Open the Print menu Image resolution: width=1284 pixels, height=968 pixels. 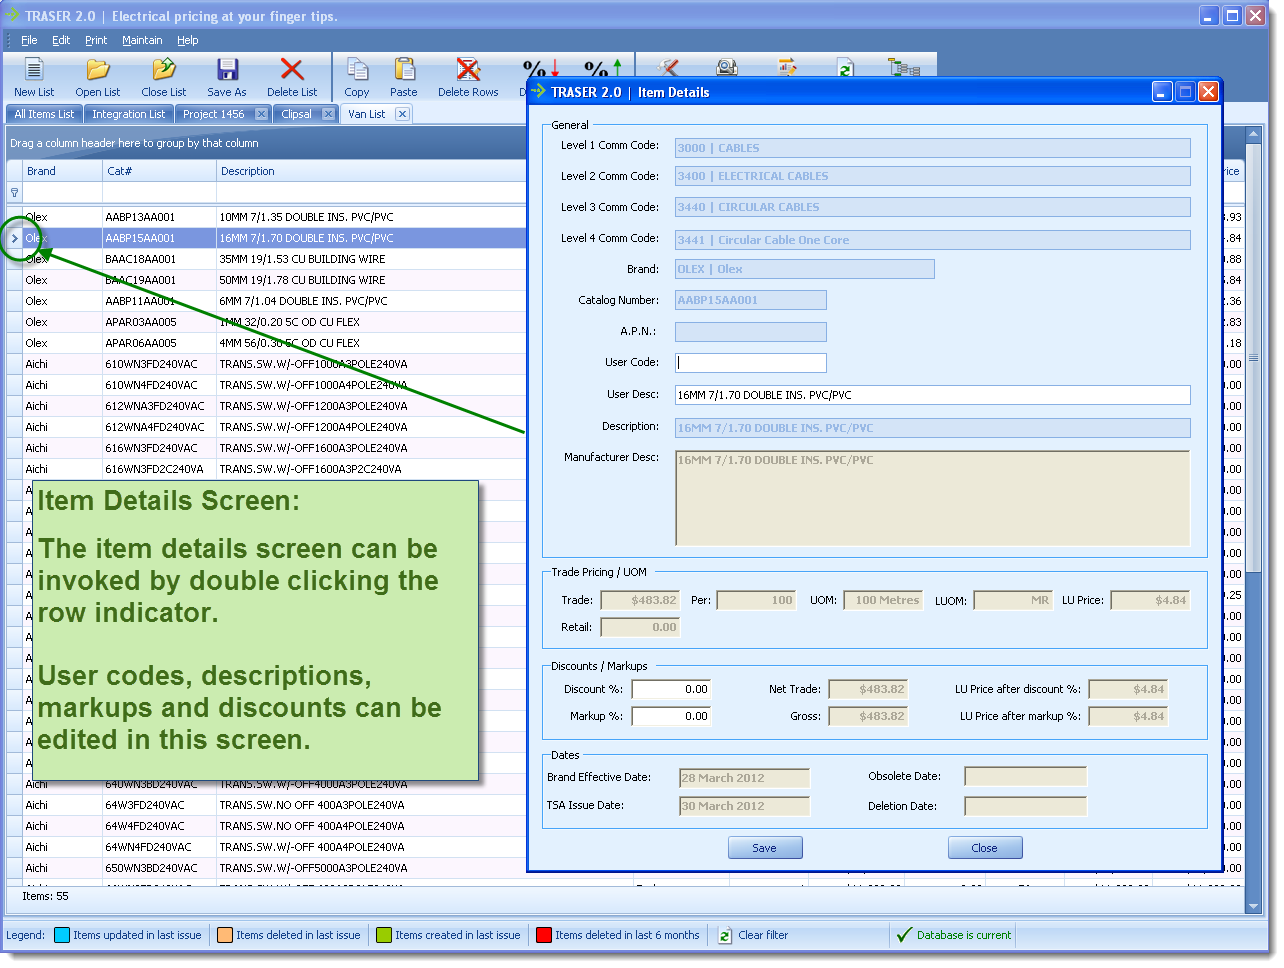click(96, 41)
